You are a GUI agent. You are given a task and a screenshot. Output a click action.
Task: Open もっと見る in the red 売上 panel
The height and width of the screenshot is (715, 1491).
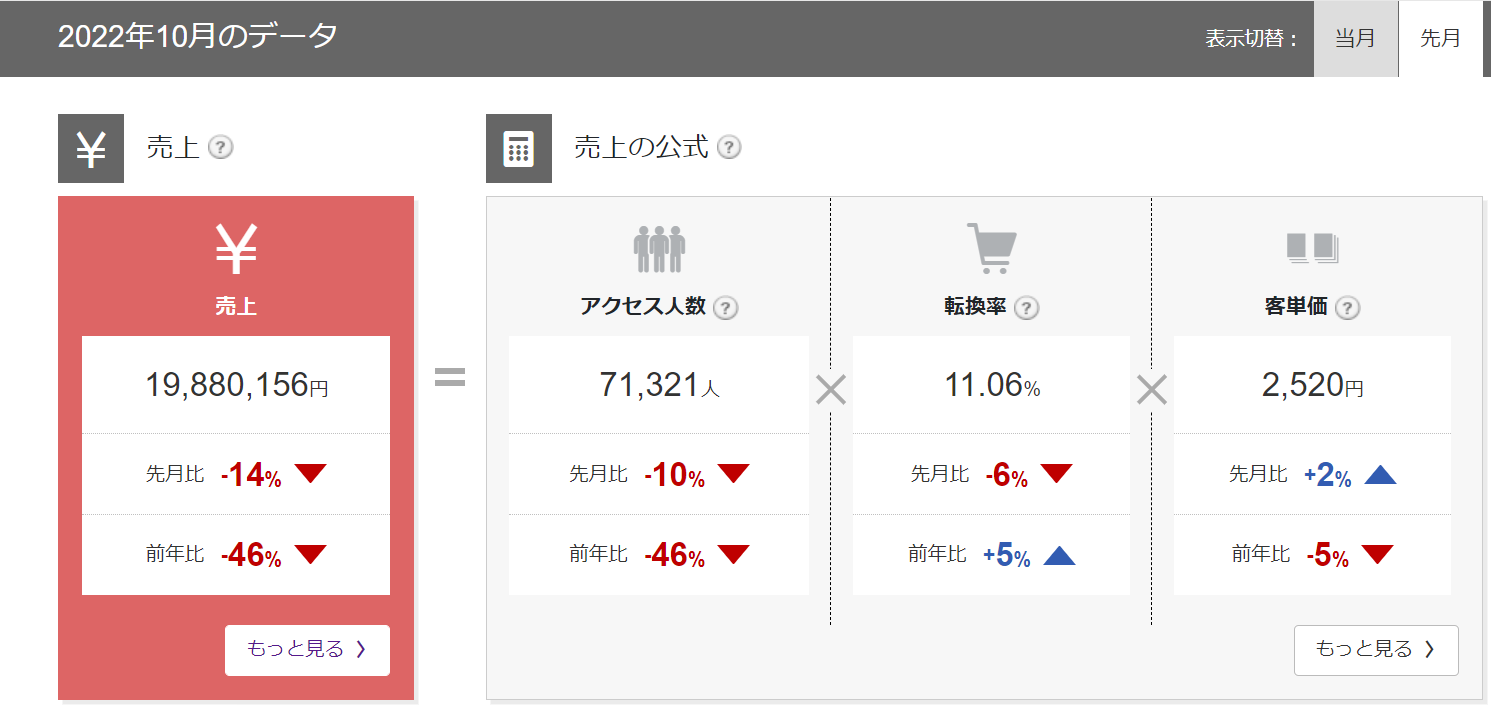tap(307, 650)
